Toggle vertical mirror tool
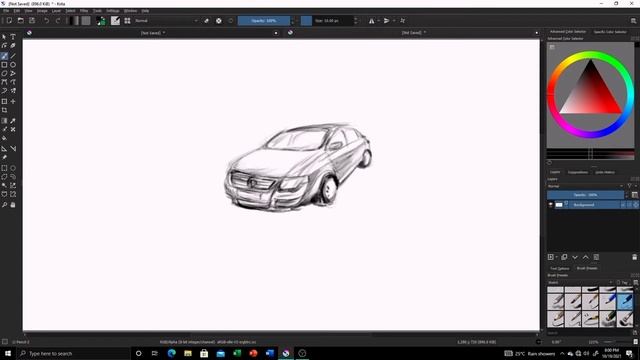The width and height of the screenshot is (640, 360). click(386, 21)
